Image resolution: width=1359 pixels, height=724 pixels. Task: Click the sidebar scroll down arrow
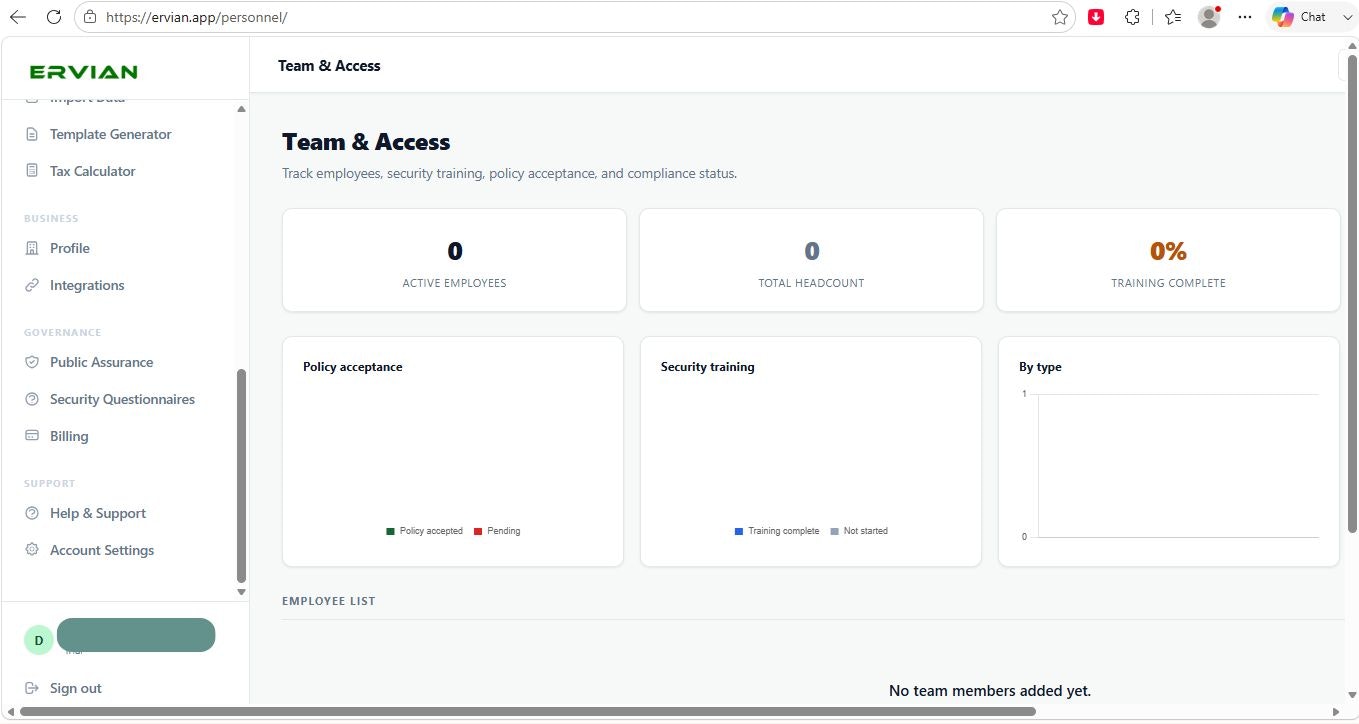click(241, 592)
